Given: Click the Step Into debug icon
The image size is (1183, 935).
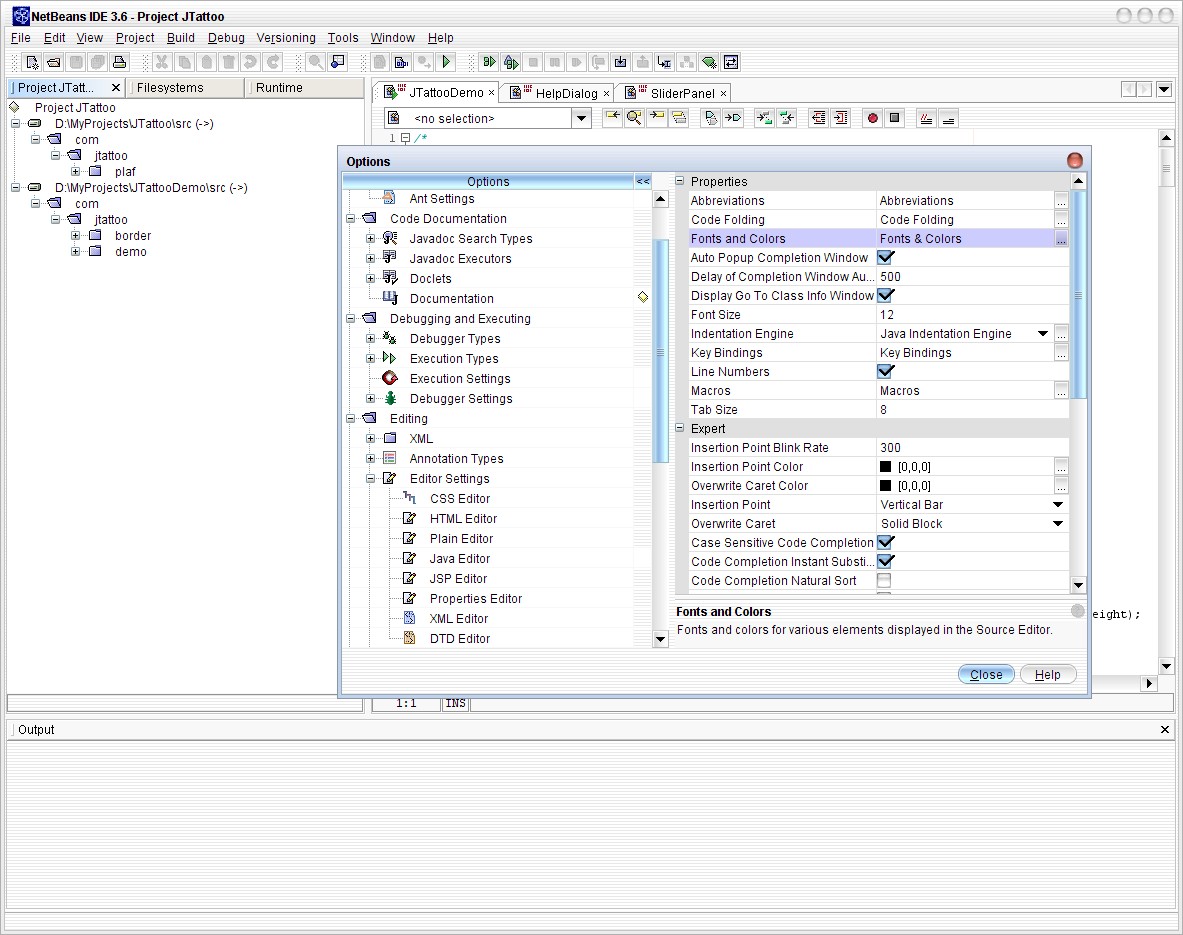Looking at the screenshot, I should [620, 62].
